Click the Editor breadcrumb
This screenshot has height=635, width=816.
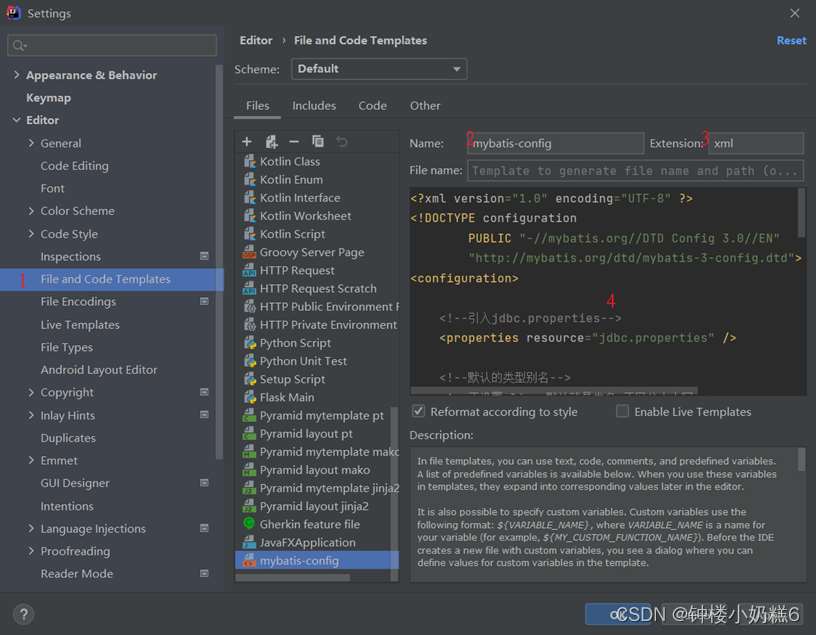(x=256, y=41)
